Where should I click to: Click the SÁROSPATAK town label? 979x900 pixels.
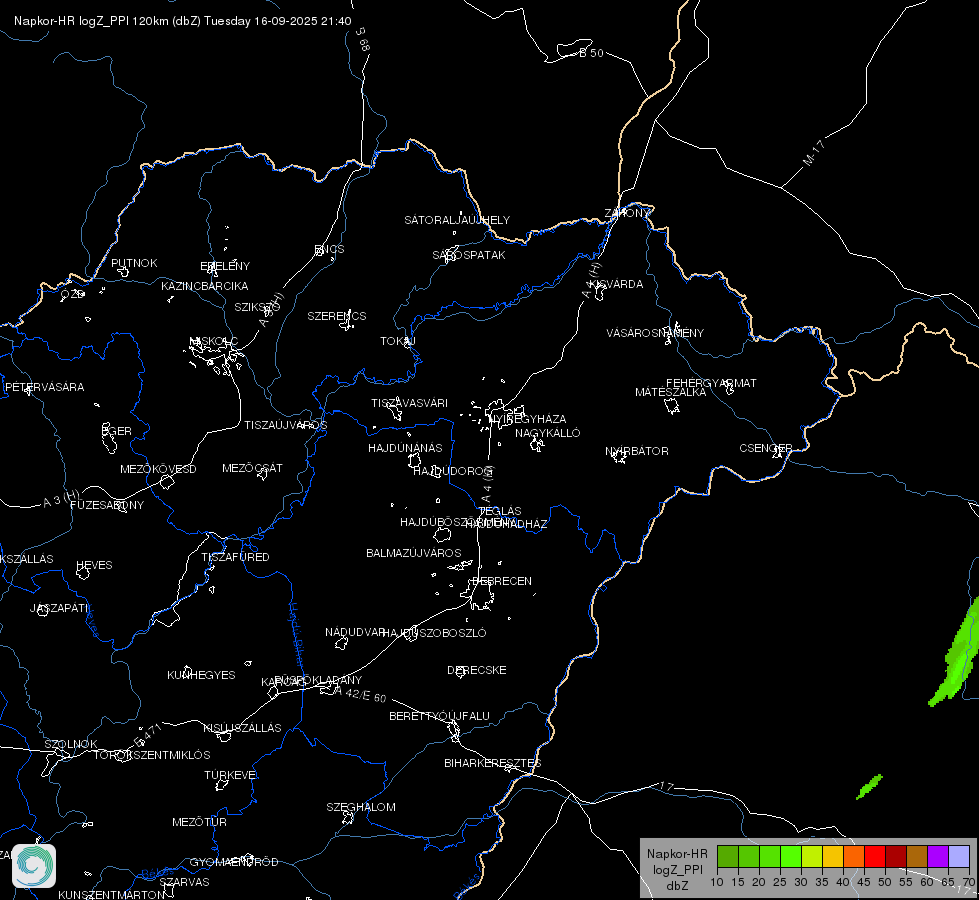pos(469,255)
